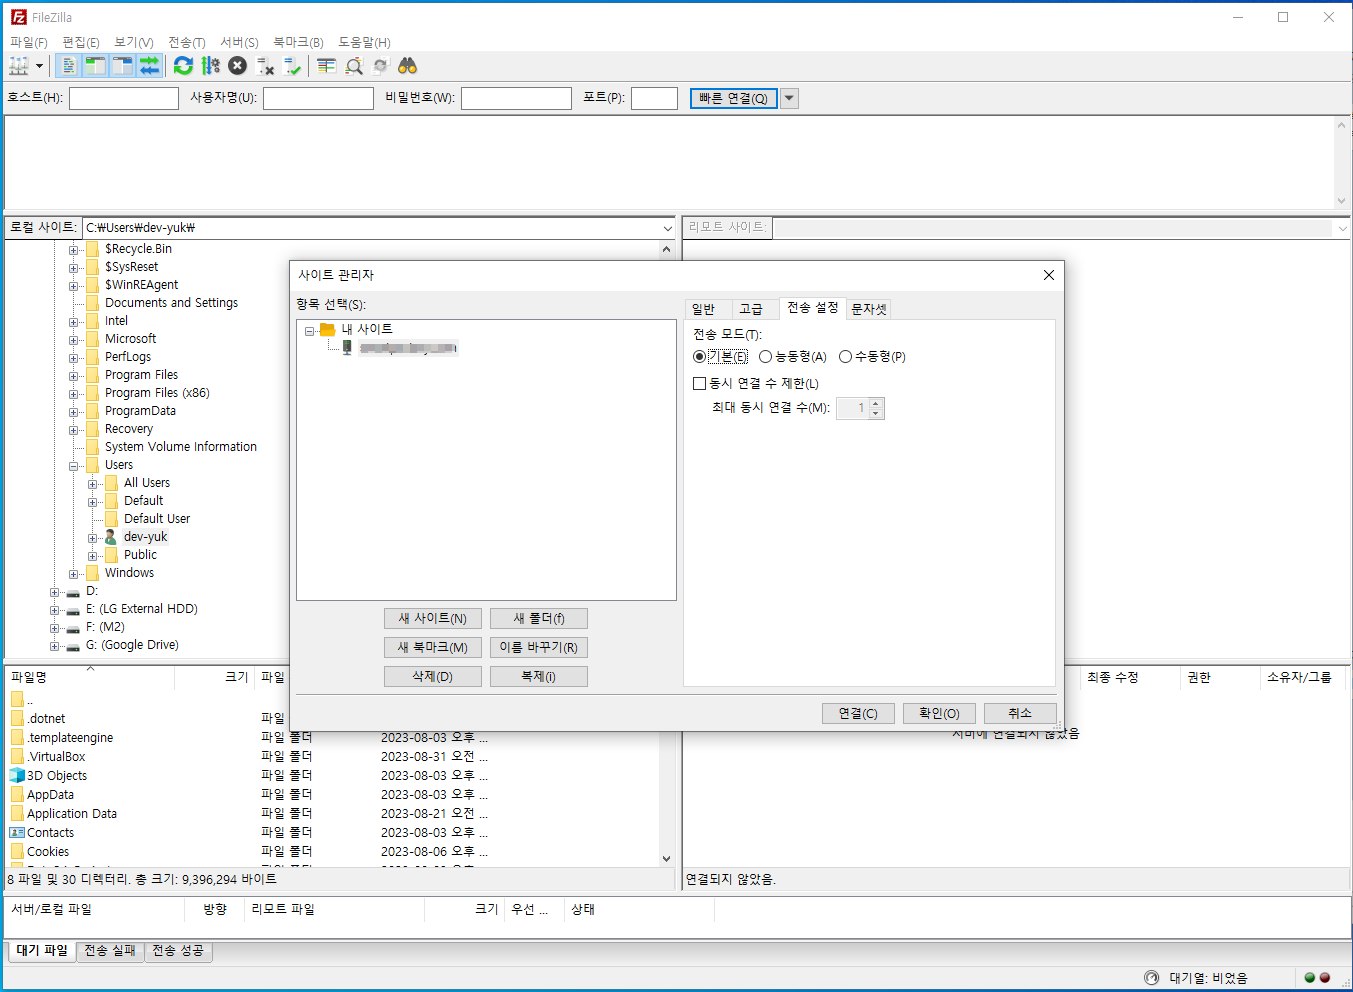Open Site Manager dropdown arrow in toolbar
The height and width of the screenshot is (992, 1353).
point(40,66)
